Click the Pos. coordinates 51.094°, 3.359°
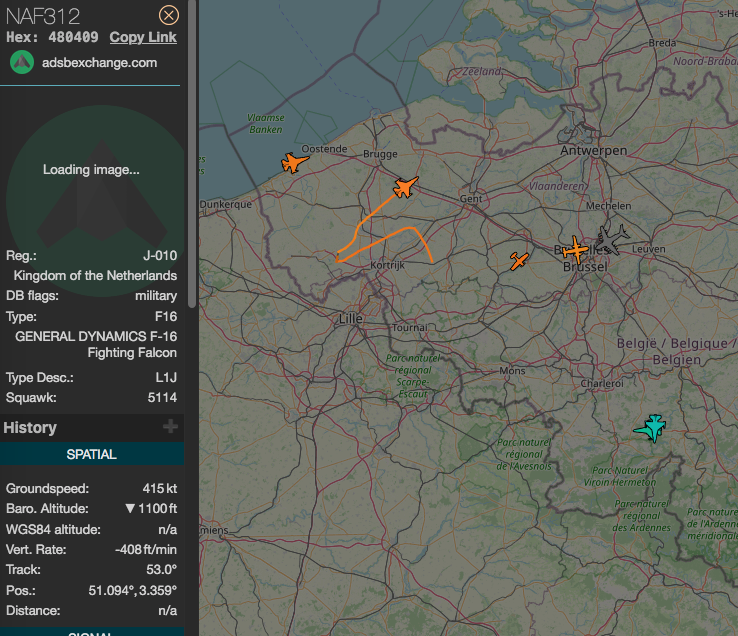The image size is (738, 636). 133,590
